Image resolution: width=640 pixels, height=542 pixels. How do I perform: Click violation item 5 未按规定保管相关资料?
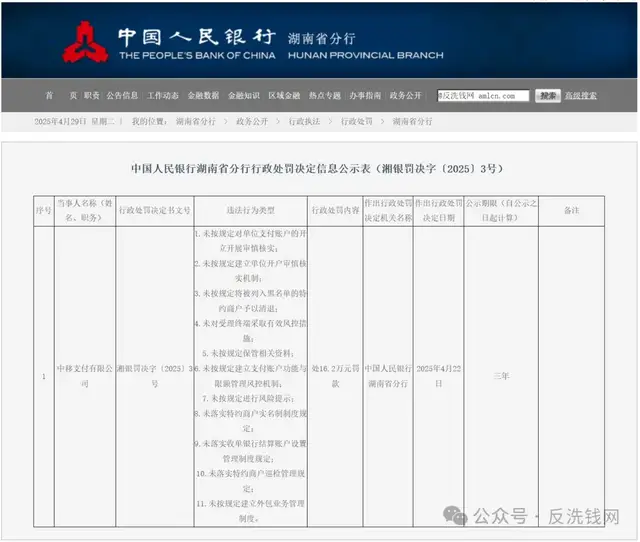[x=248, y=353]
